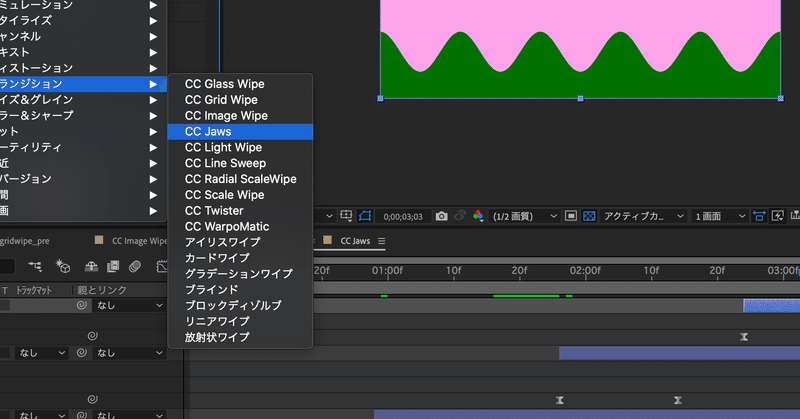
Task: Expand the highlighted トランジション submenu entry
Action: point(83,84)
